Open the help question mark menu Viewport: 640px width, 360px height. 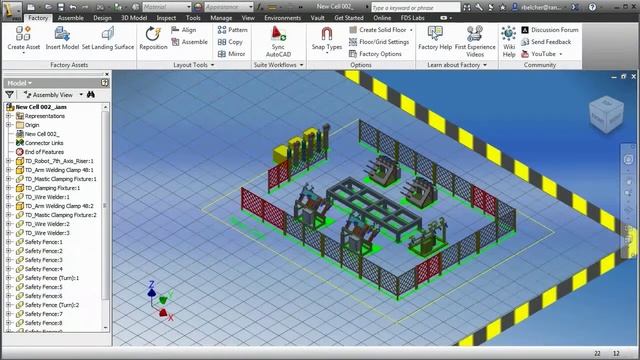592,7
